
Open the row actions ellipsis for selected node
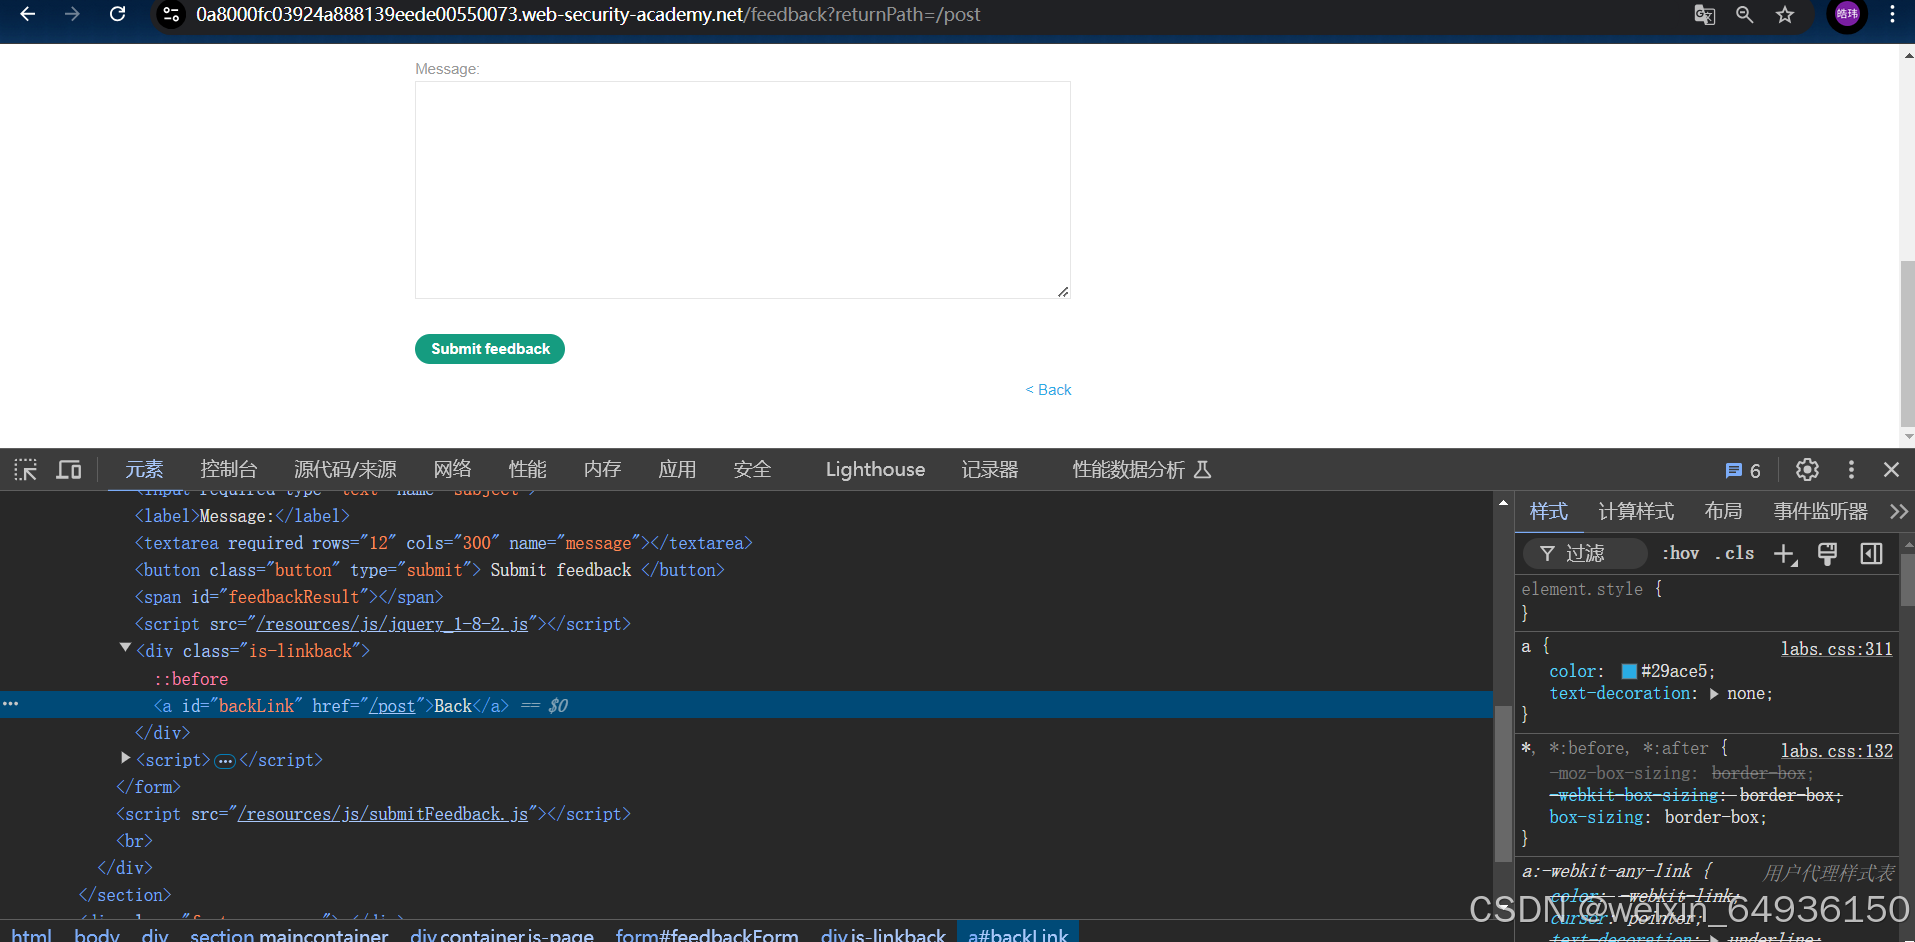click(x=11, y=704)
